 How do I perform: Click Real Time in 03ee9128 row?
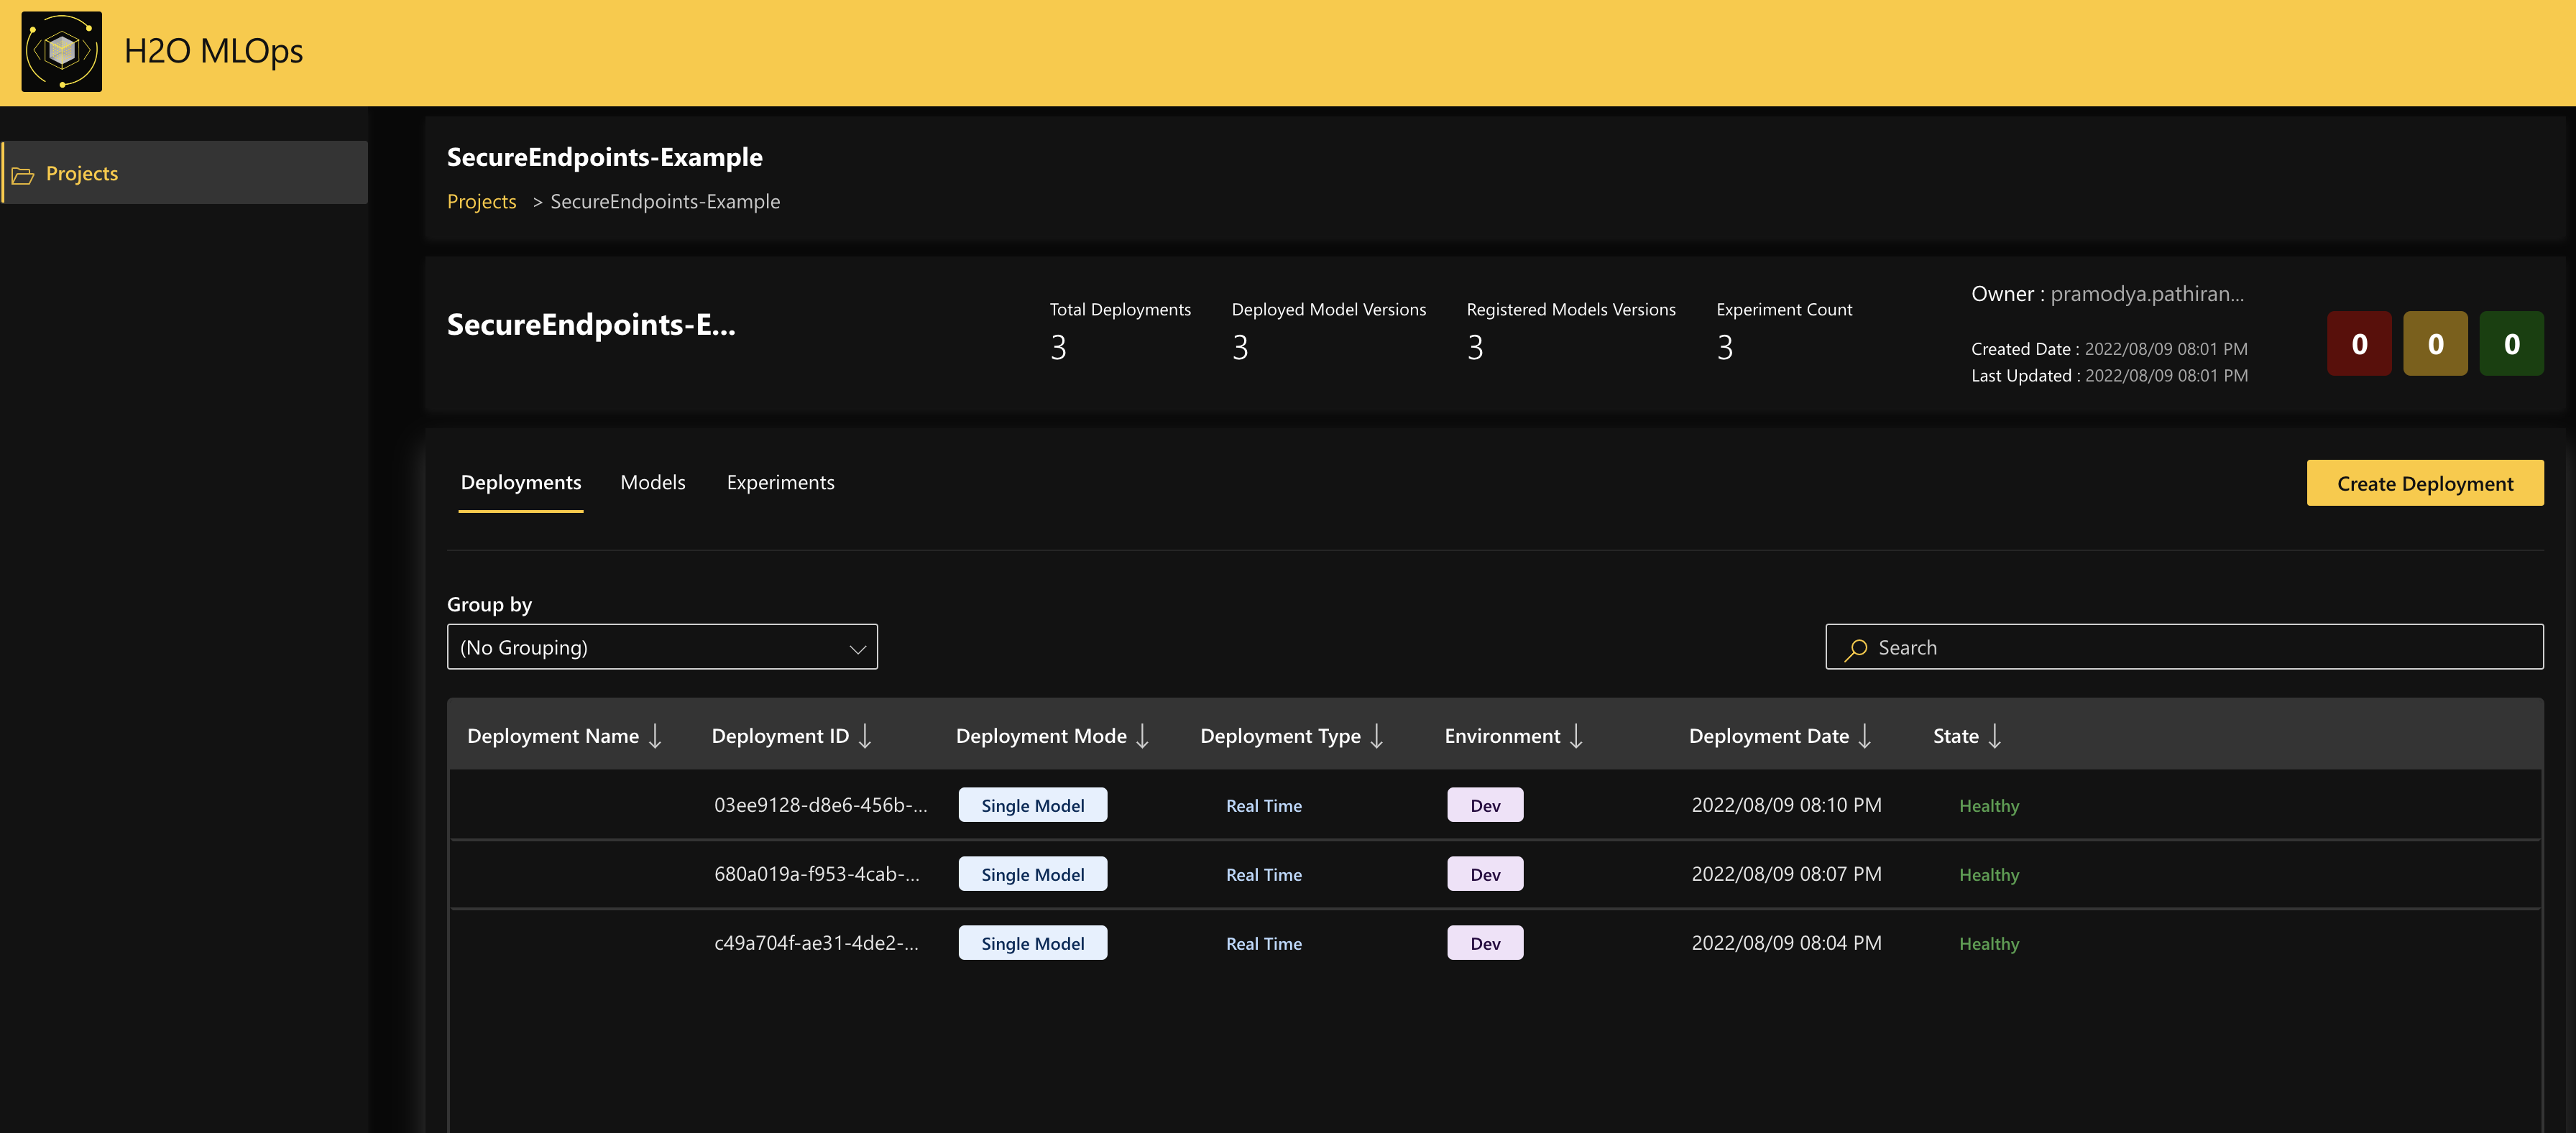point(1264,806)
